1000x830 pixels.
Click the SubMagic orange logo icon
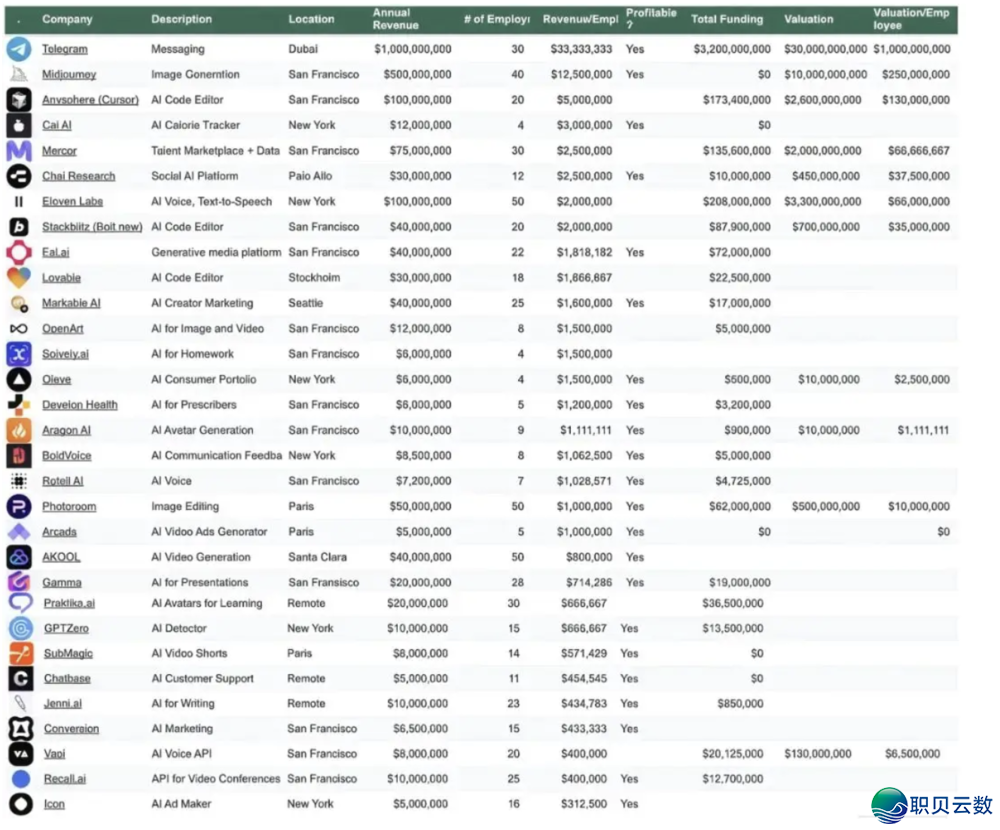[x=21, y=653]
